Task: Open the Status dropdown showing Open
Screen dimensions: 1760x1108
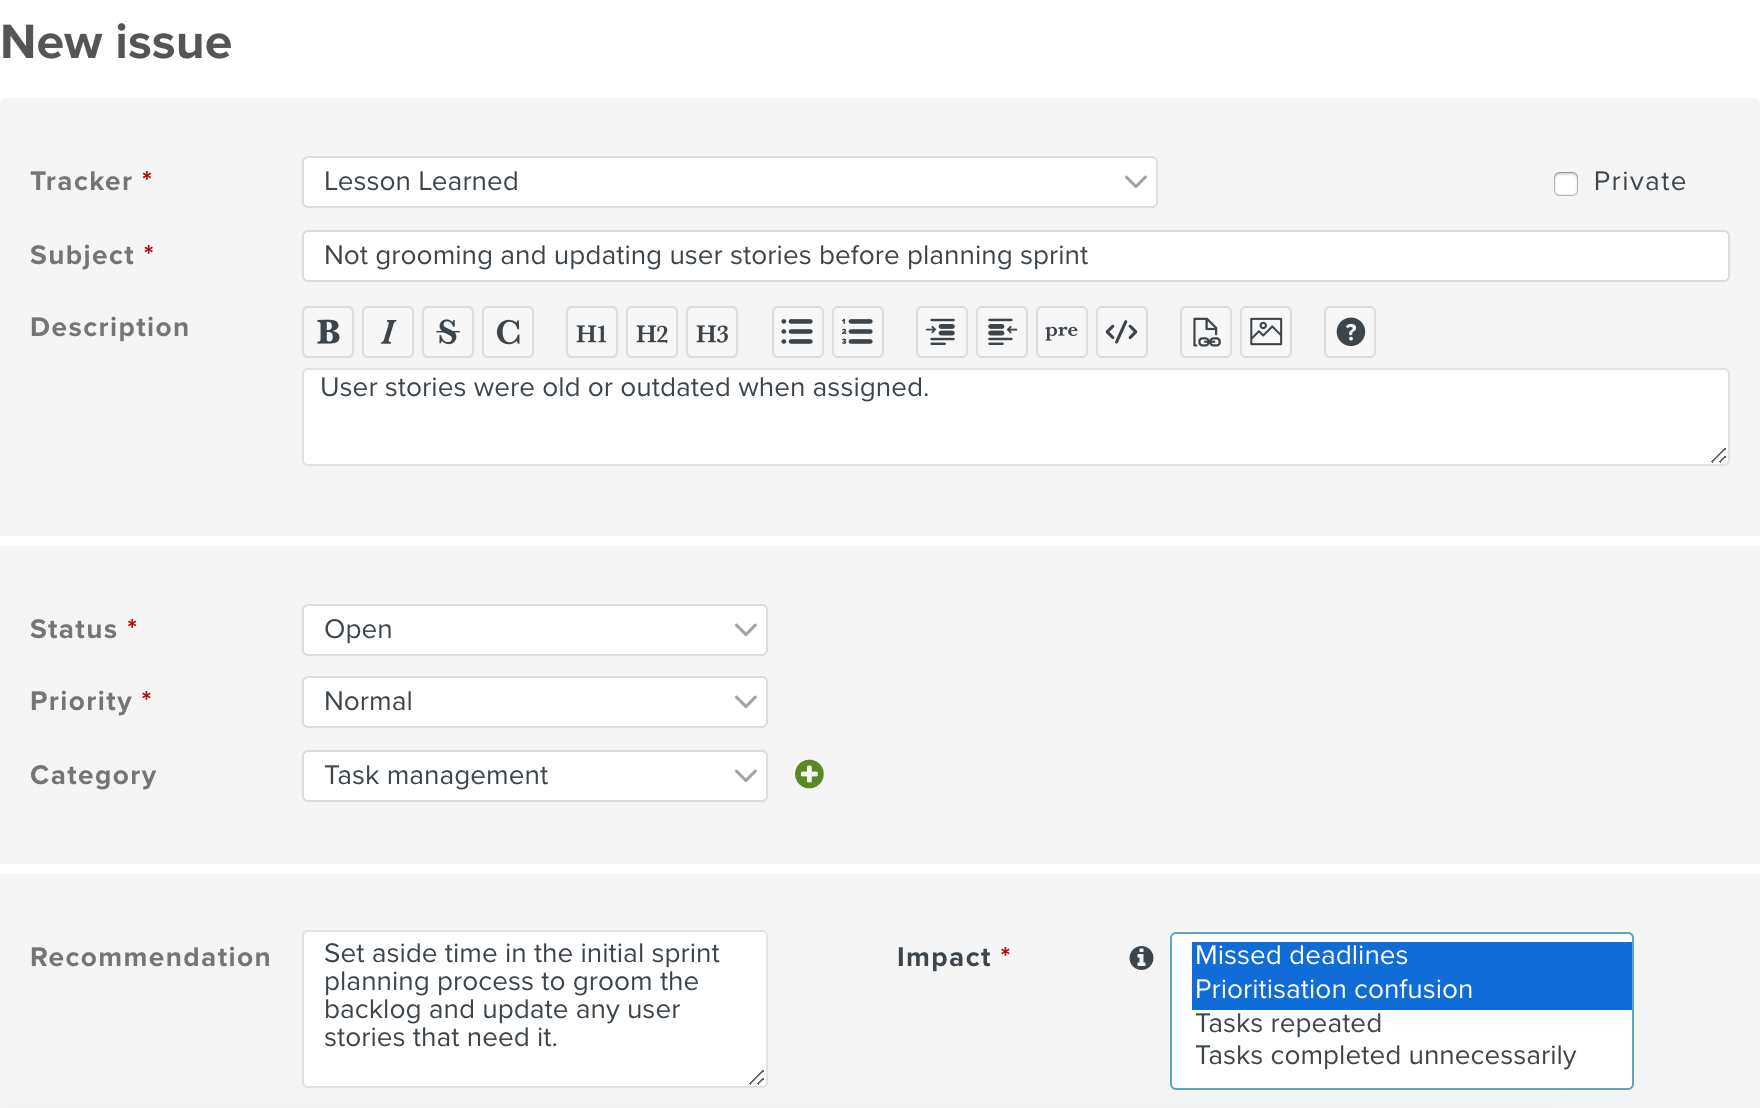Action: coord(535,630)
